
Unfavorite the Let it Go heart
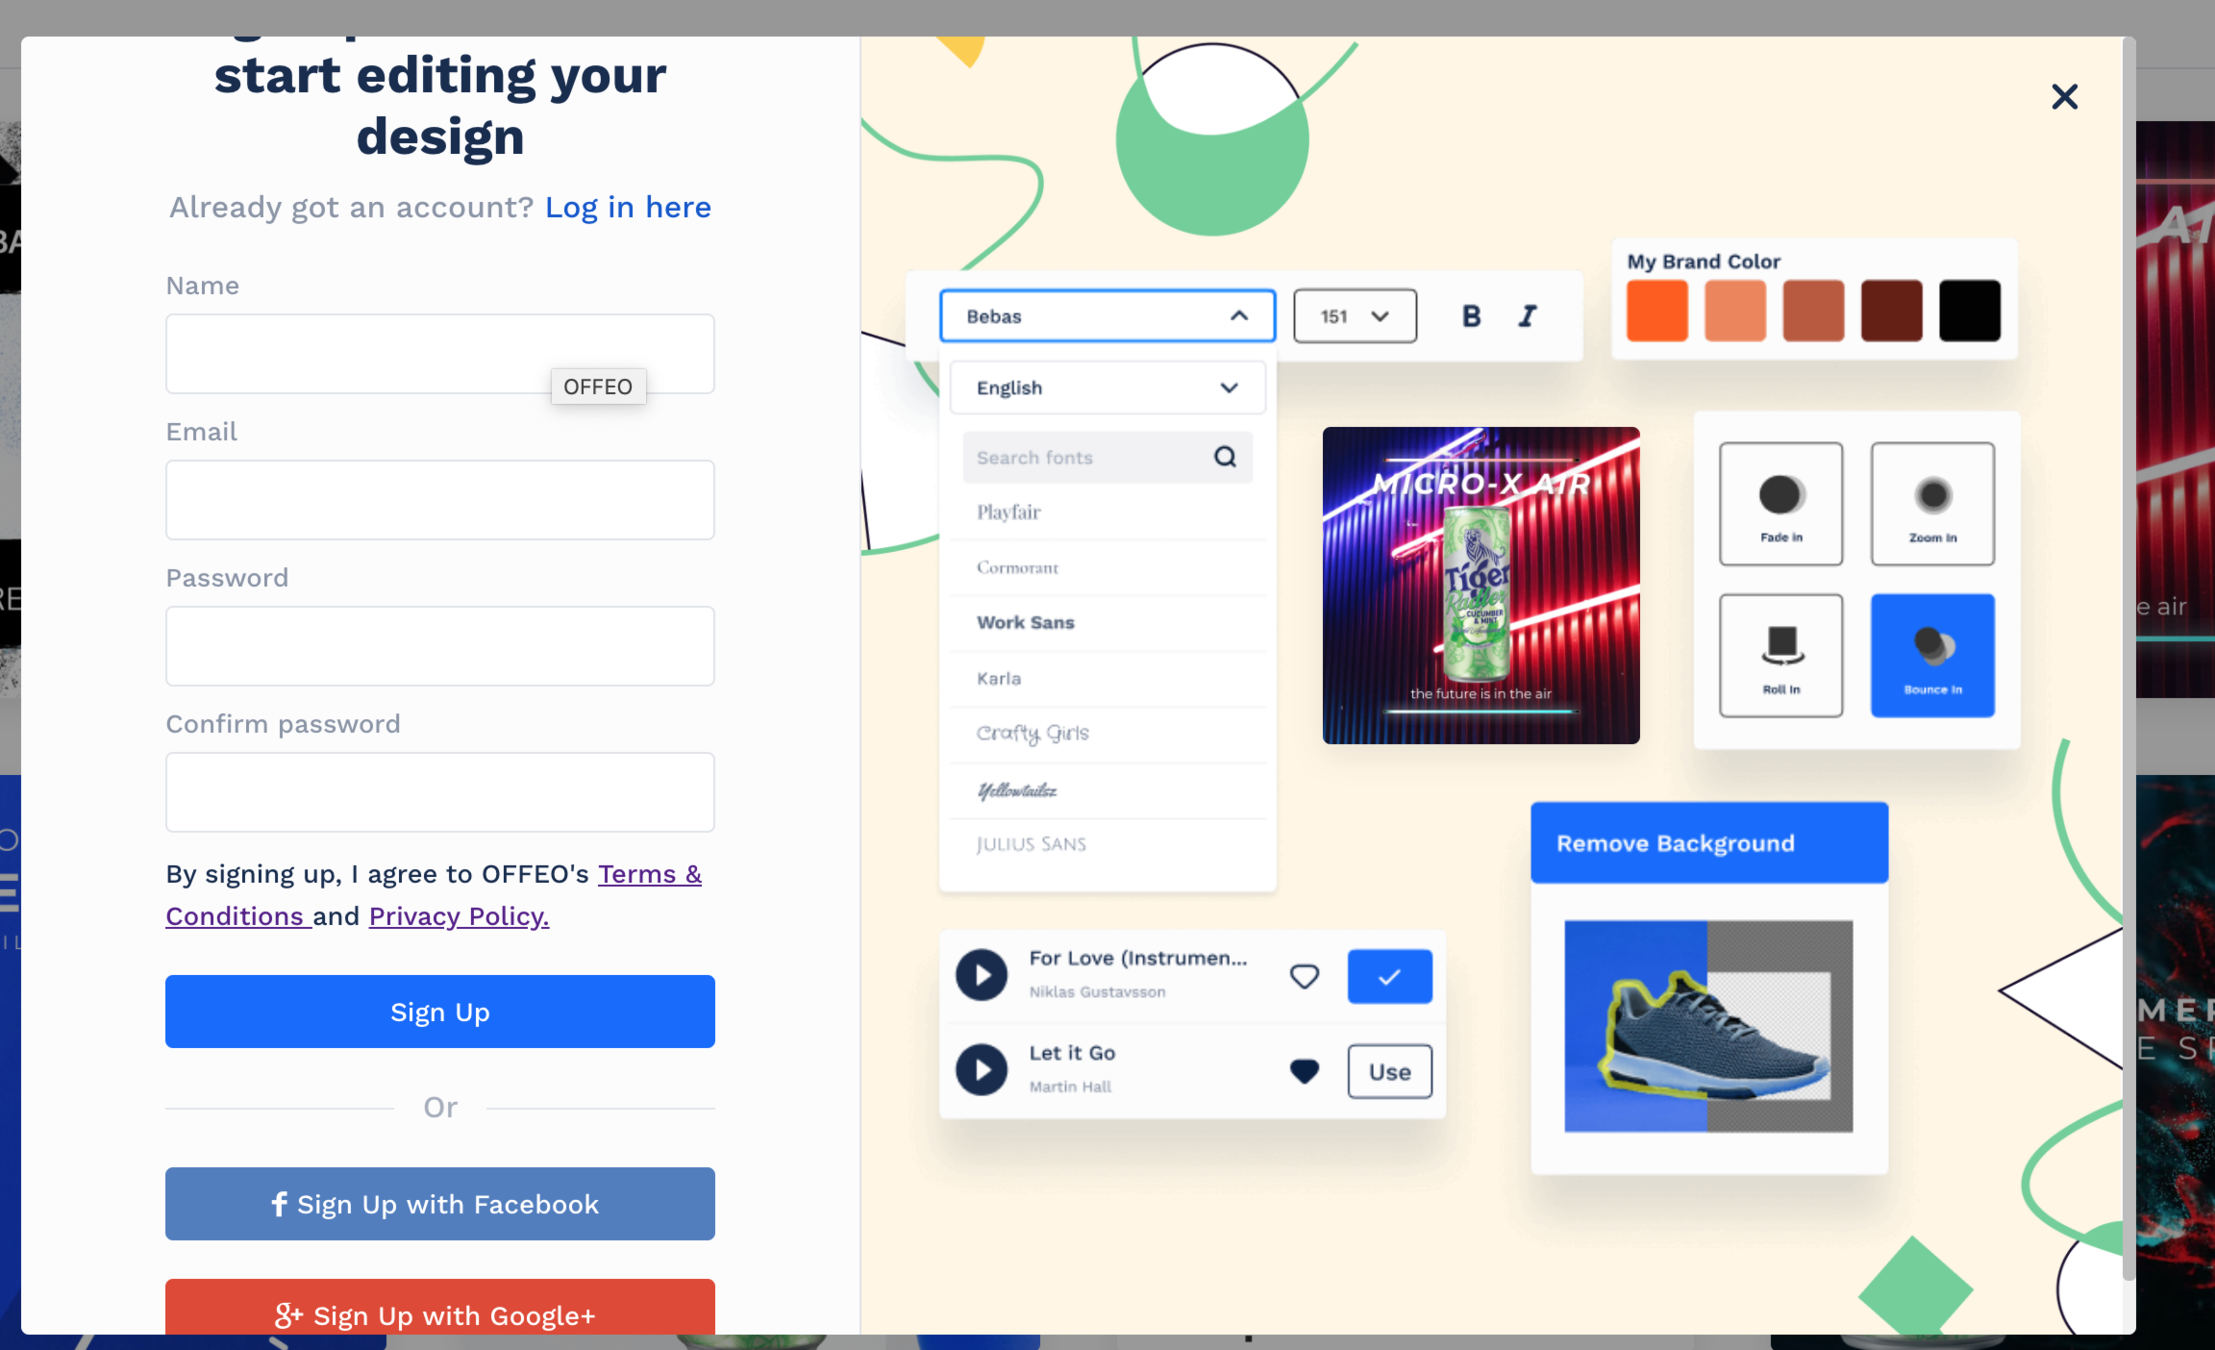(1303, 1071)
